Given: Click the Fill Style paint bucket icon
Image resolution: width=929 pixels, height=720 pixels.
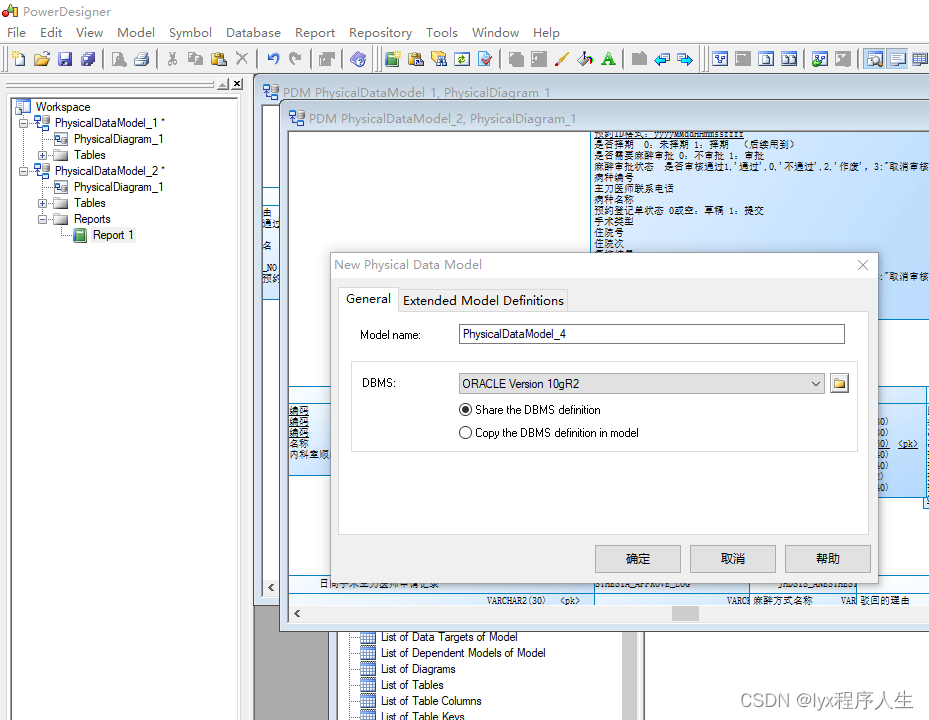Looking at the screenshot, I should coord(585,59).
